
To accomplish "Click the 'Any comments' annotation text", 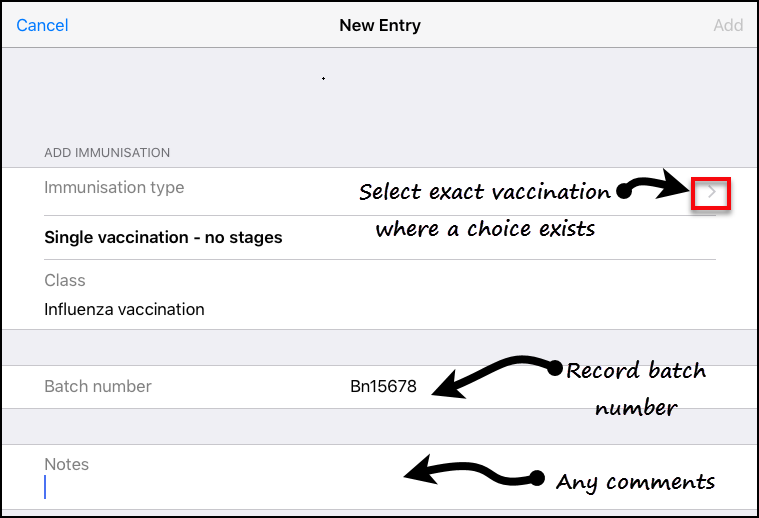I will point(635,482).
